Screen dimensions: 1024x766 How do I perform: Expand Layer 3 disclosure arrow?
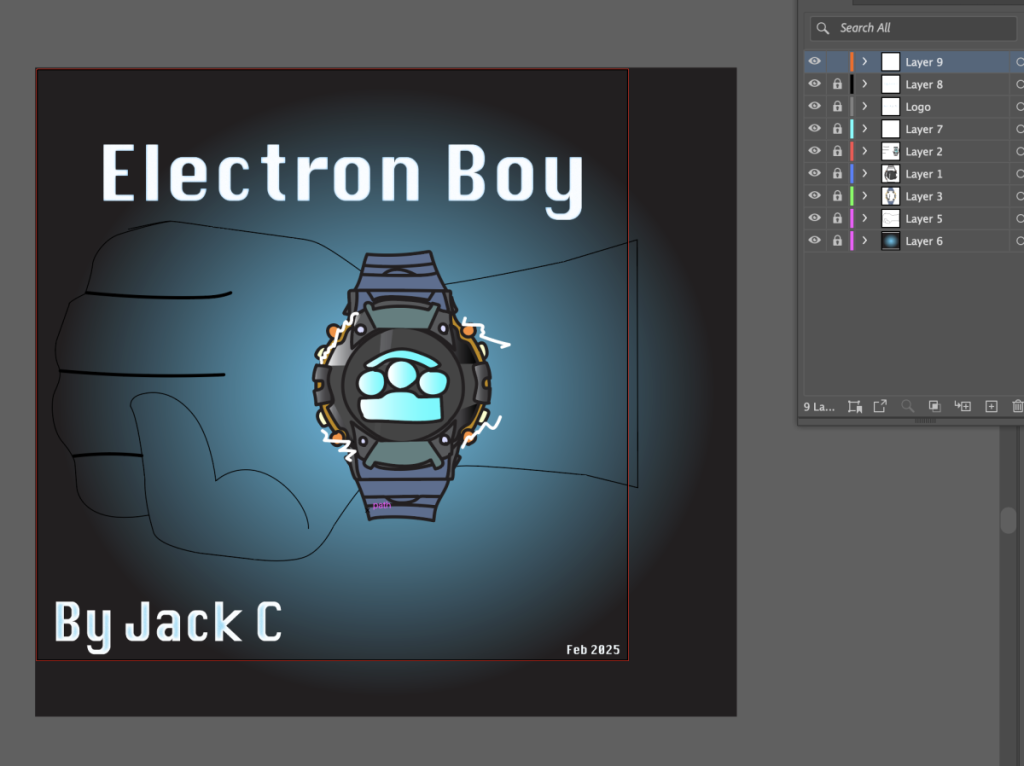865,196
